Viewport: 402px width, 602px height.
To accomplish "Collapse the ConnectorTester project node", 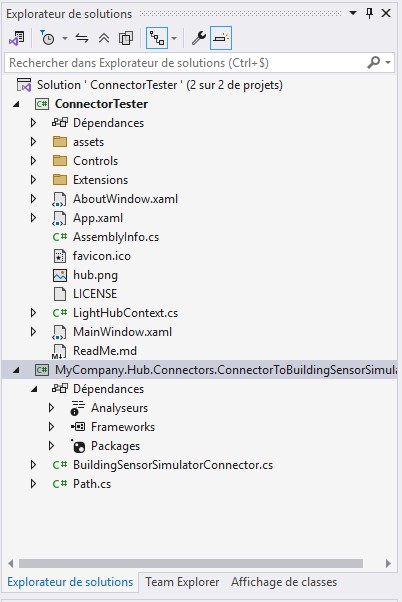I will pos(16,104).
